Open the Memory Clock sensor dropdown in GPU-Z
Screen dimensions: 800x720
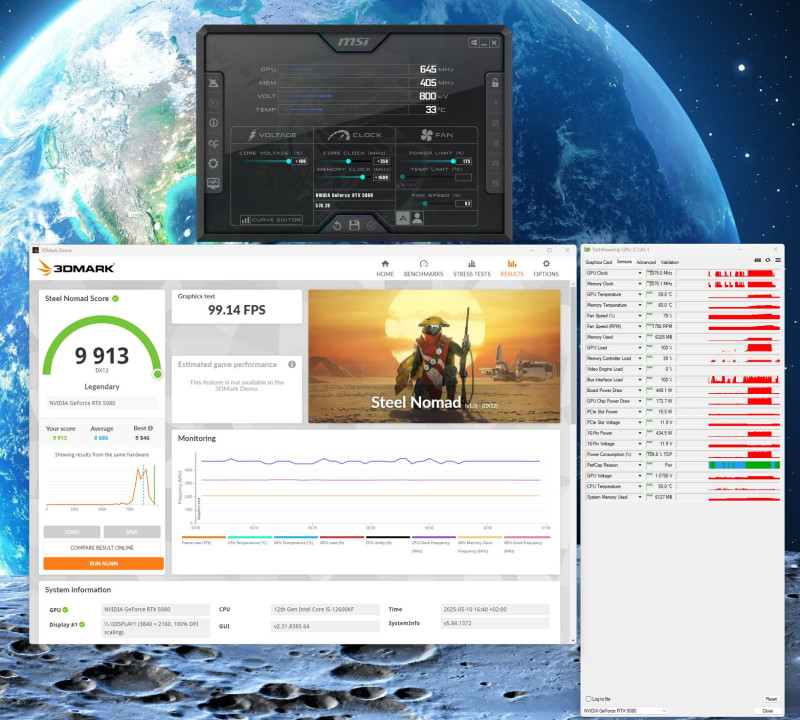pyautogui.click(x=640, y=284)
